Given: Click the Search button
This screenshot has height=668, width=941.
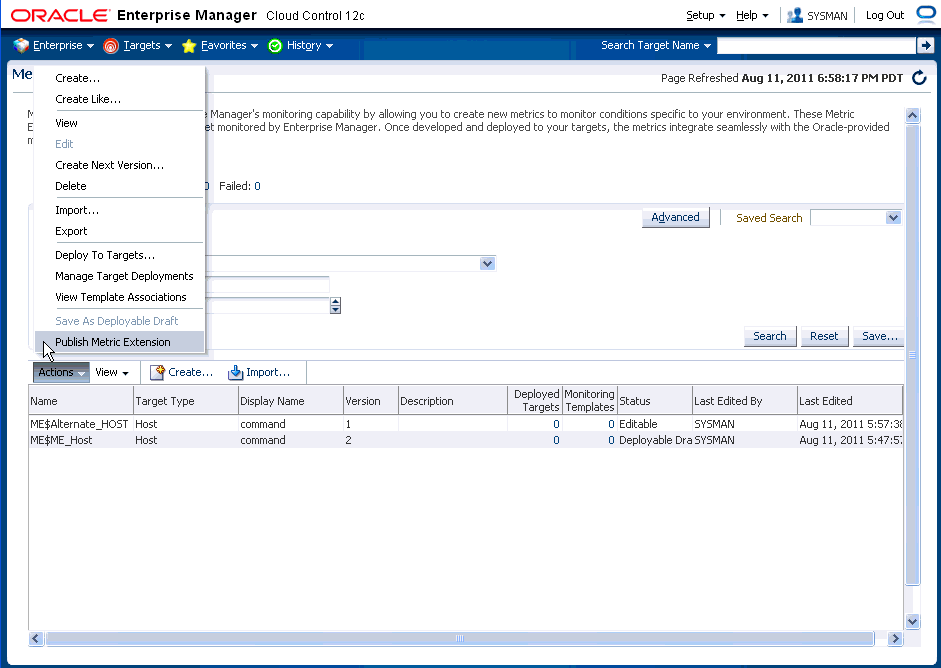Looking at the screenshot, I should (x=770, y=336).
